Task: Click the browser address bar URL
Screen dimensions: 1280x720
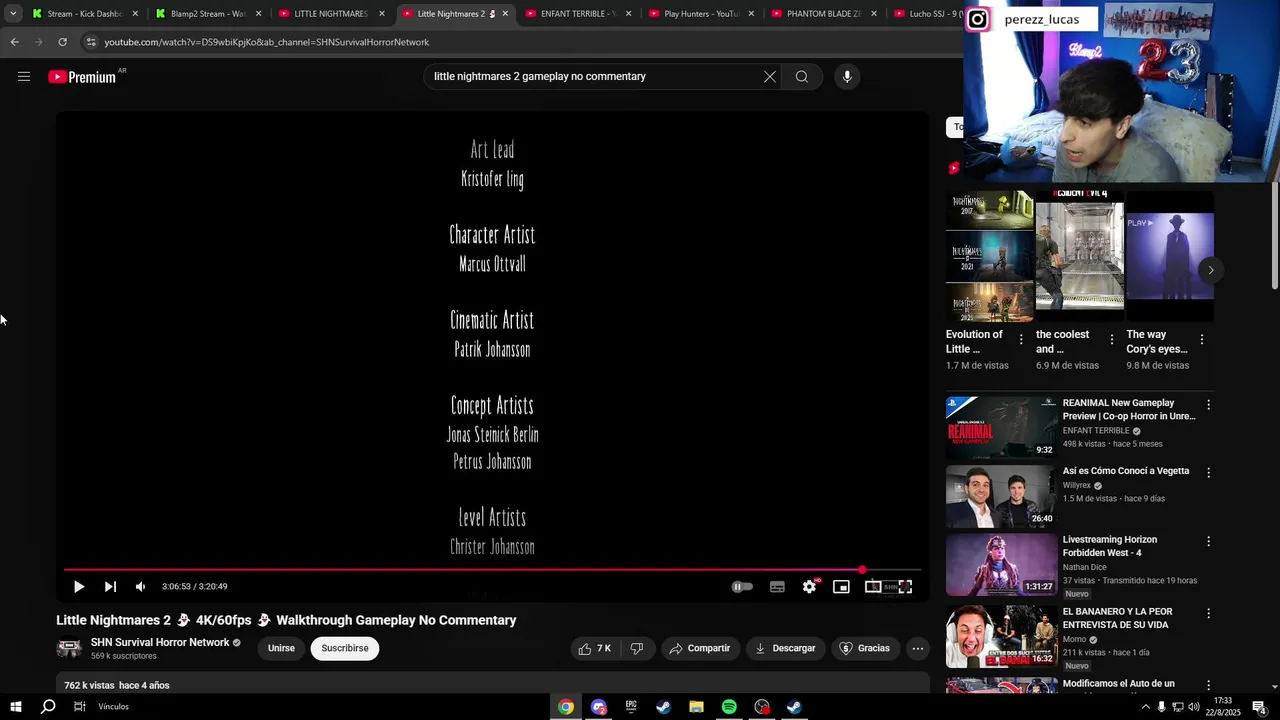Action: (267, 42)
